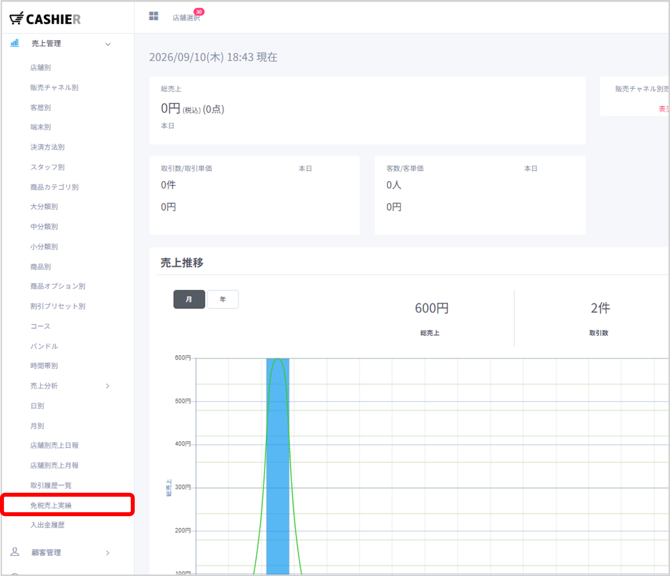Click the 0人 customer count
Viewport: 670px width, 576px height.
coord(394,185)
